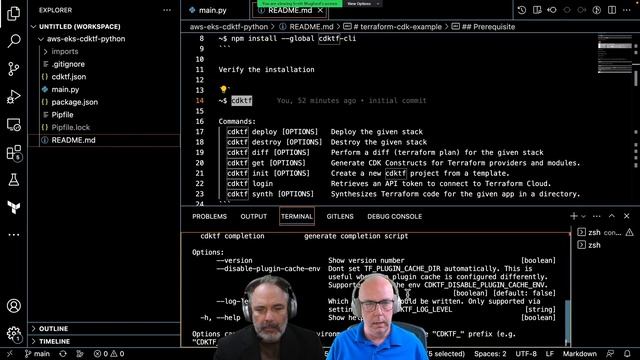The image size is (640, 360).
Task: Open notifications bell in status bar
Action: click(x=627, y=354)
